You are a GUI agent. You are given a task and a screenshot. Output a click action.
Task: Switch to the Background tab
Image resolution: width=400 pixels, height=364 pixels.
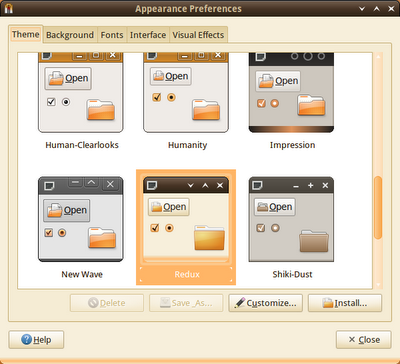[x=70, y=35]
